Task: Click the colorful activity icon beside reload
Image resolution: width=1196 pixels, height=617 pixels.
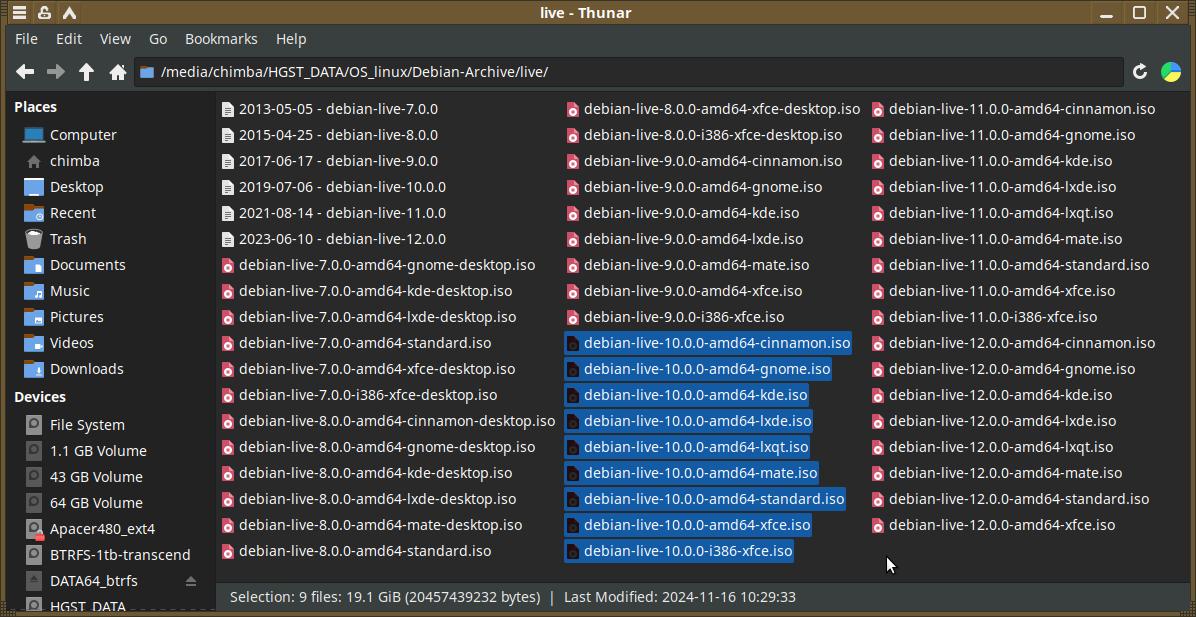Action: pos(1171,72)
